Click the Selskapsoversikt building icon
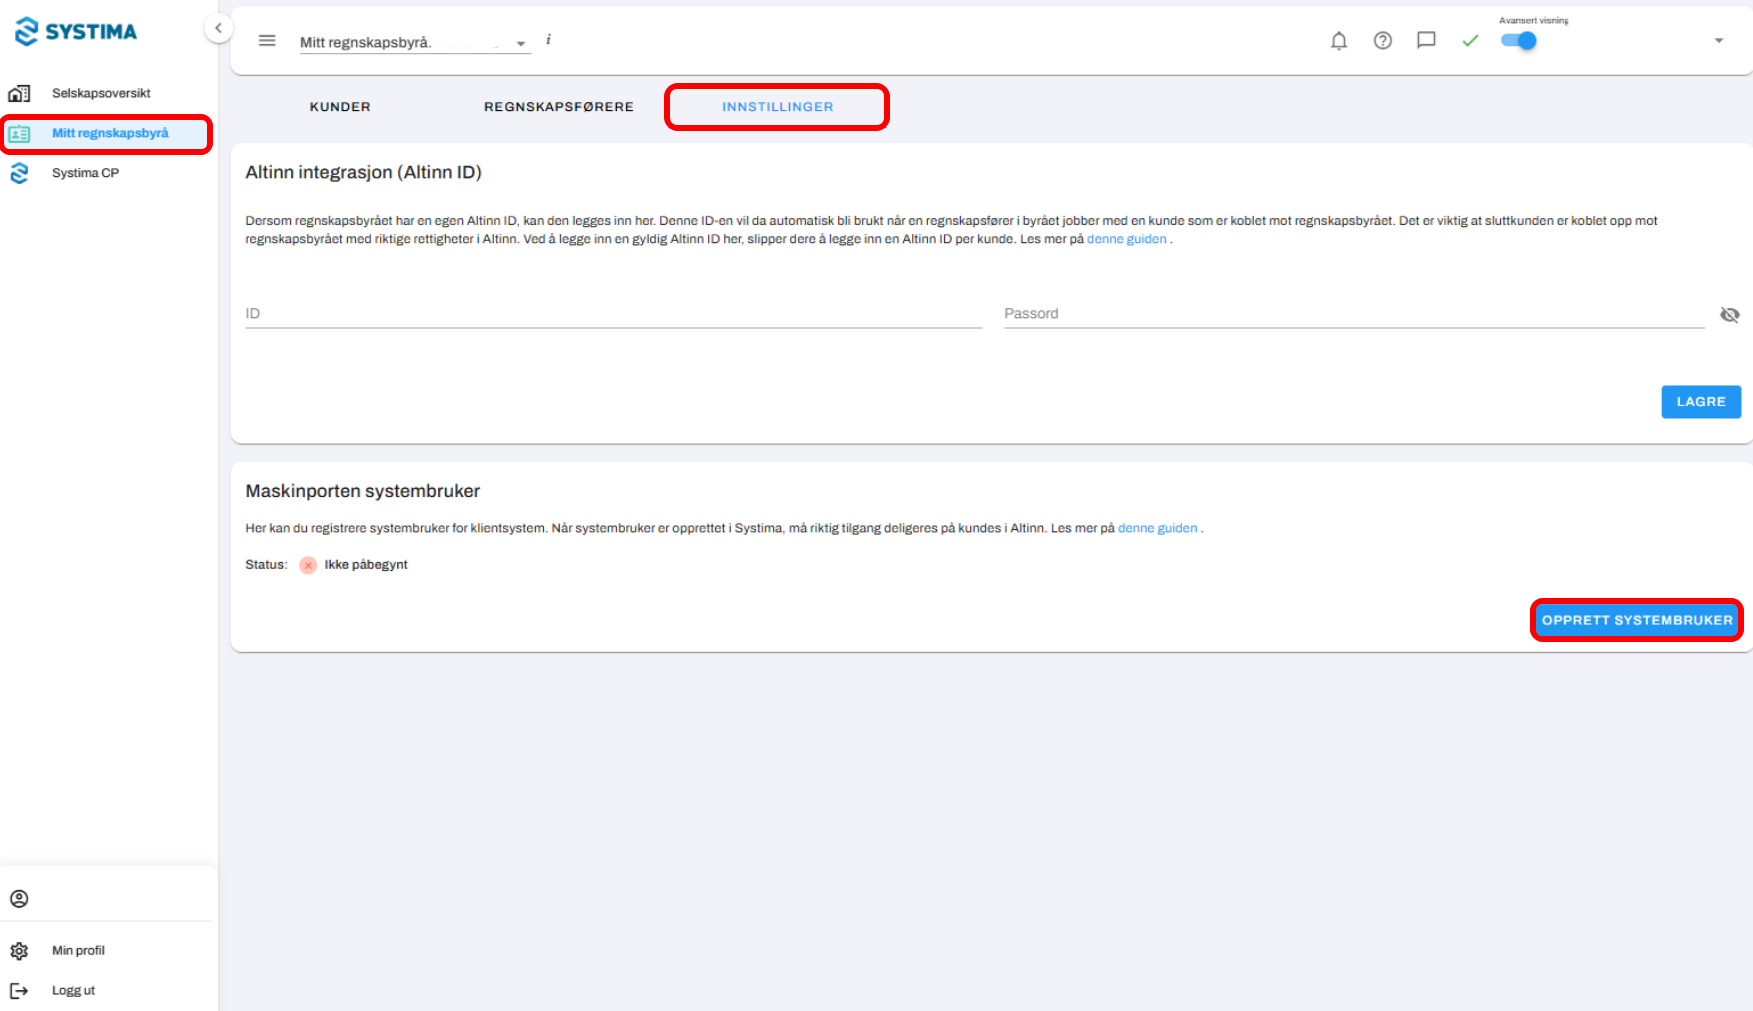The width and height of the screenshot is (1753, 1011). [19, 93]
